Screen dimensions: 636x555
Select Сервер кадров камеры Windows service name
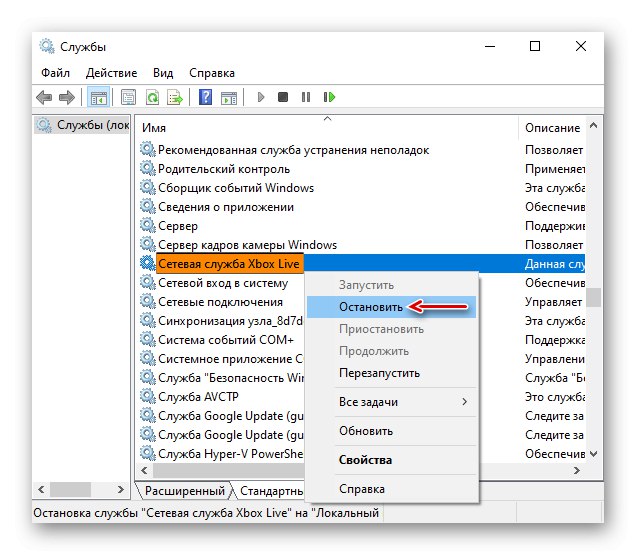point(247,245)
